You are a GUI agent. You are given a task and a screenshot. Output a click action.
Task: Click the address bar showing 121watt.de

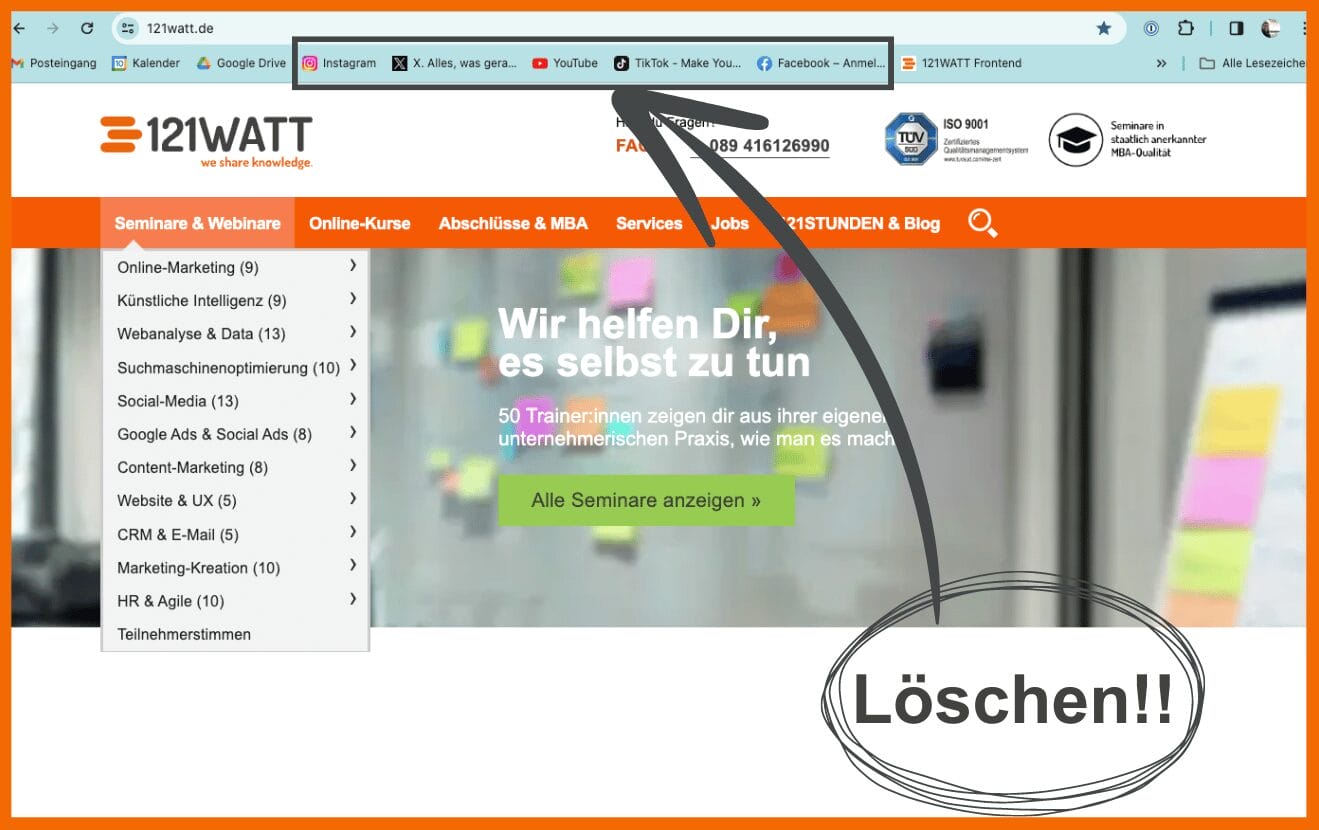tap(600, 28)
